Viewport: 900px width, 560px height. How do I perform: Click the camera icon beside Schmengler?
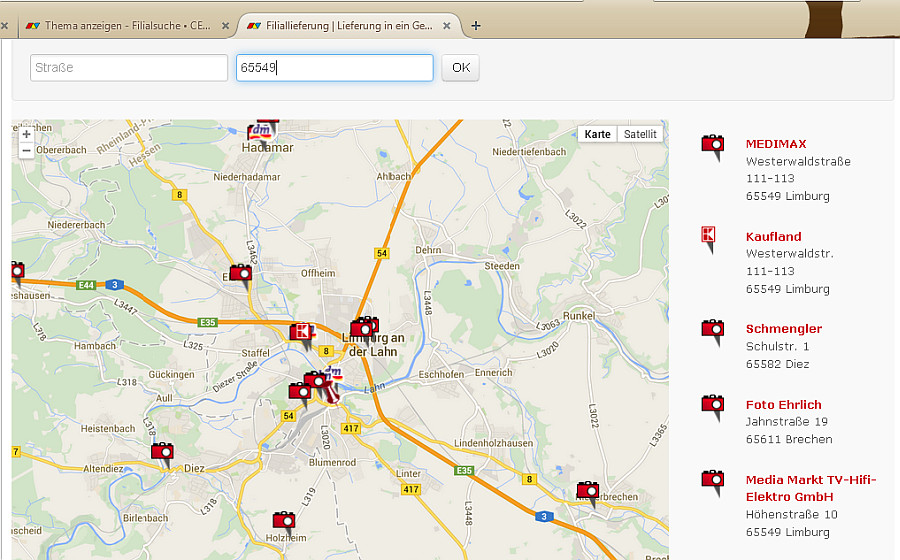pyautogui.click(x=712, y=330)
